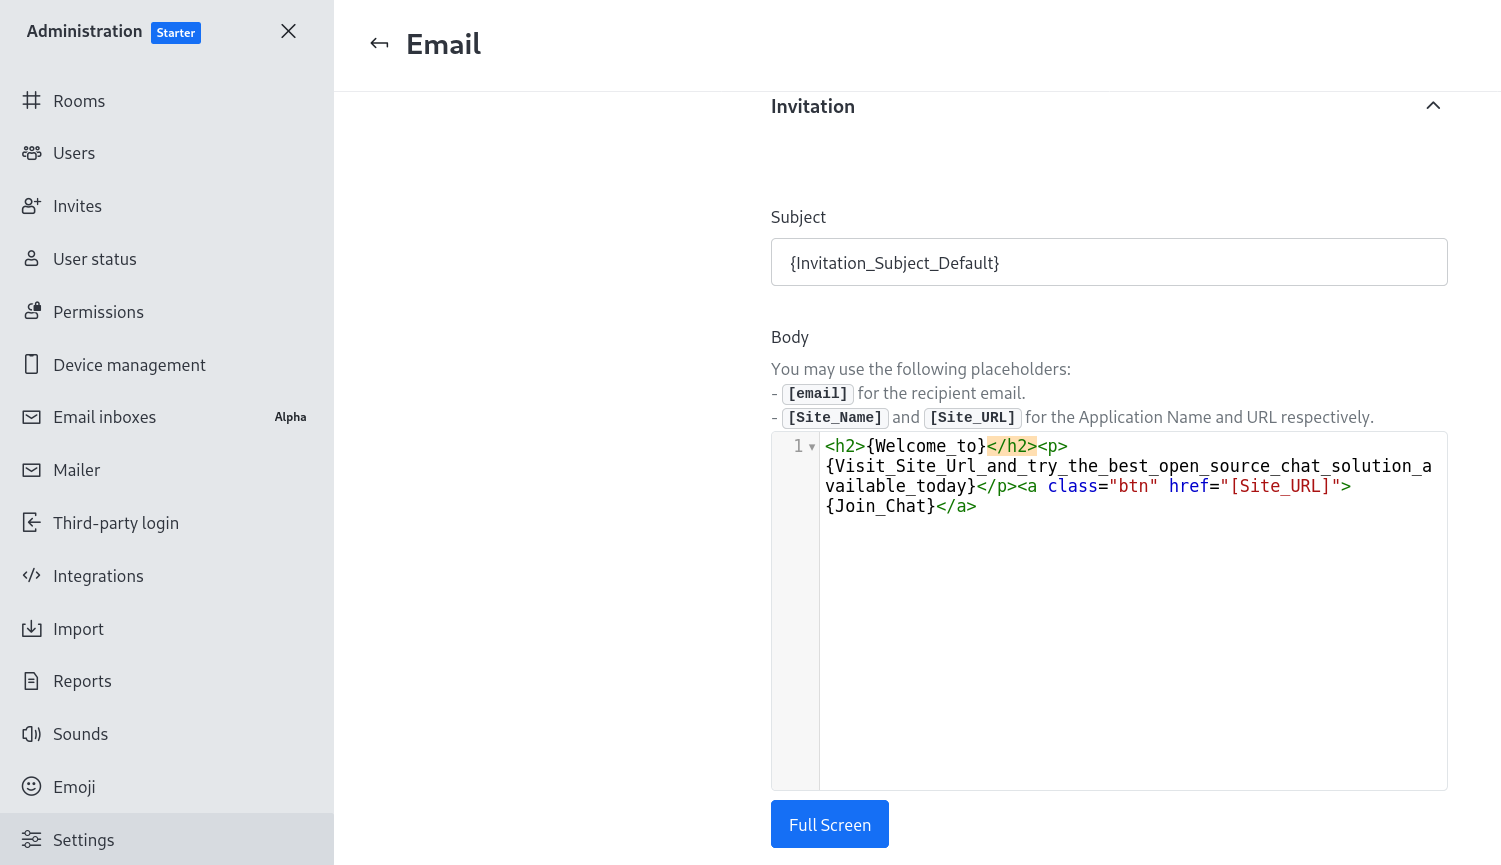This screenshot has width=1501, height=865.
Task: Click the Administration sidebar title
Action: pos(85,31)
